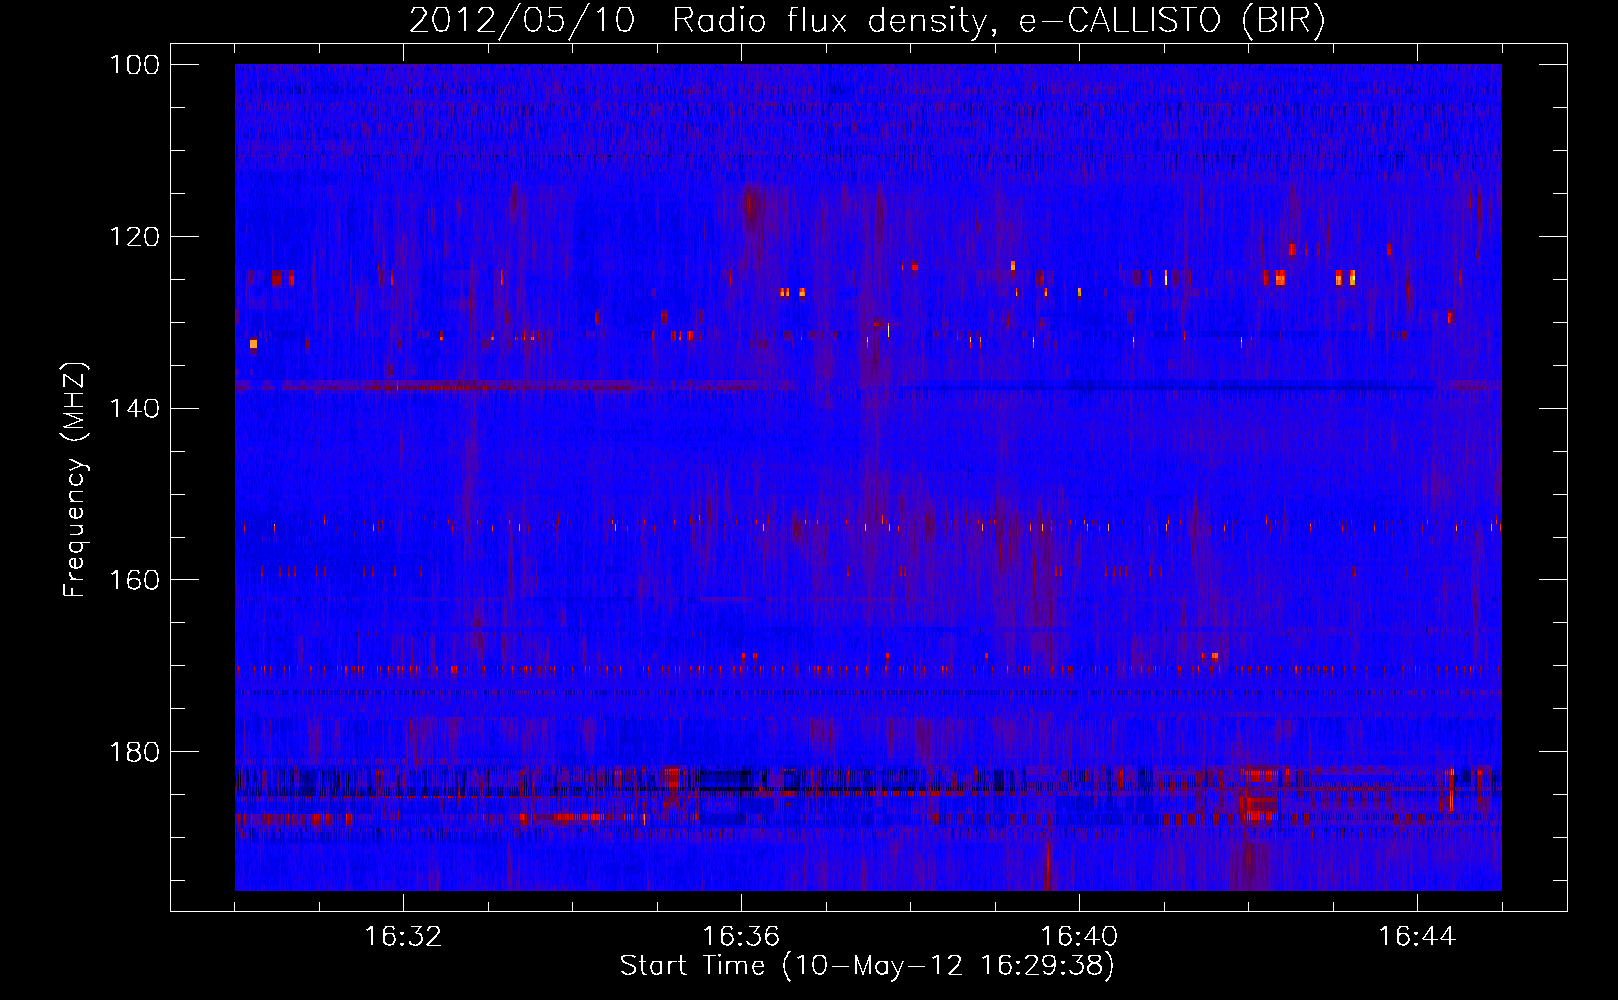This screenshot has width=1618, height=1000.
Task: Select the '2012/05/10' date in the title
Action: 522,21
